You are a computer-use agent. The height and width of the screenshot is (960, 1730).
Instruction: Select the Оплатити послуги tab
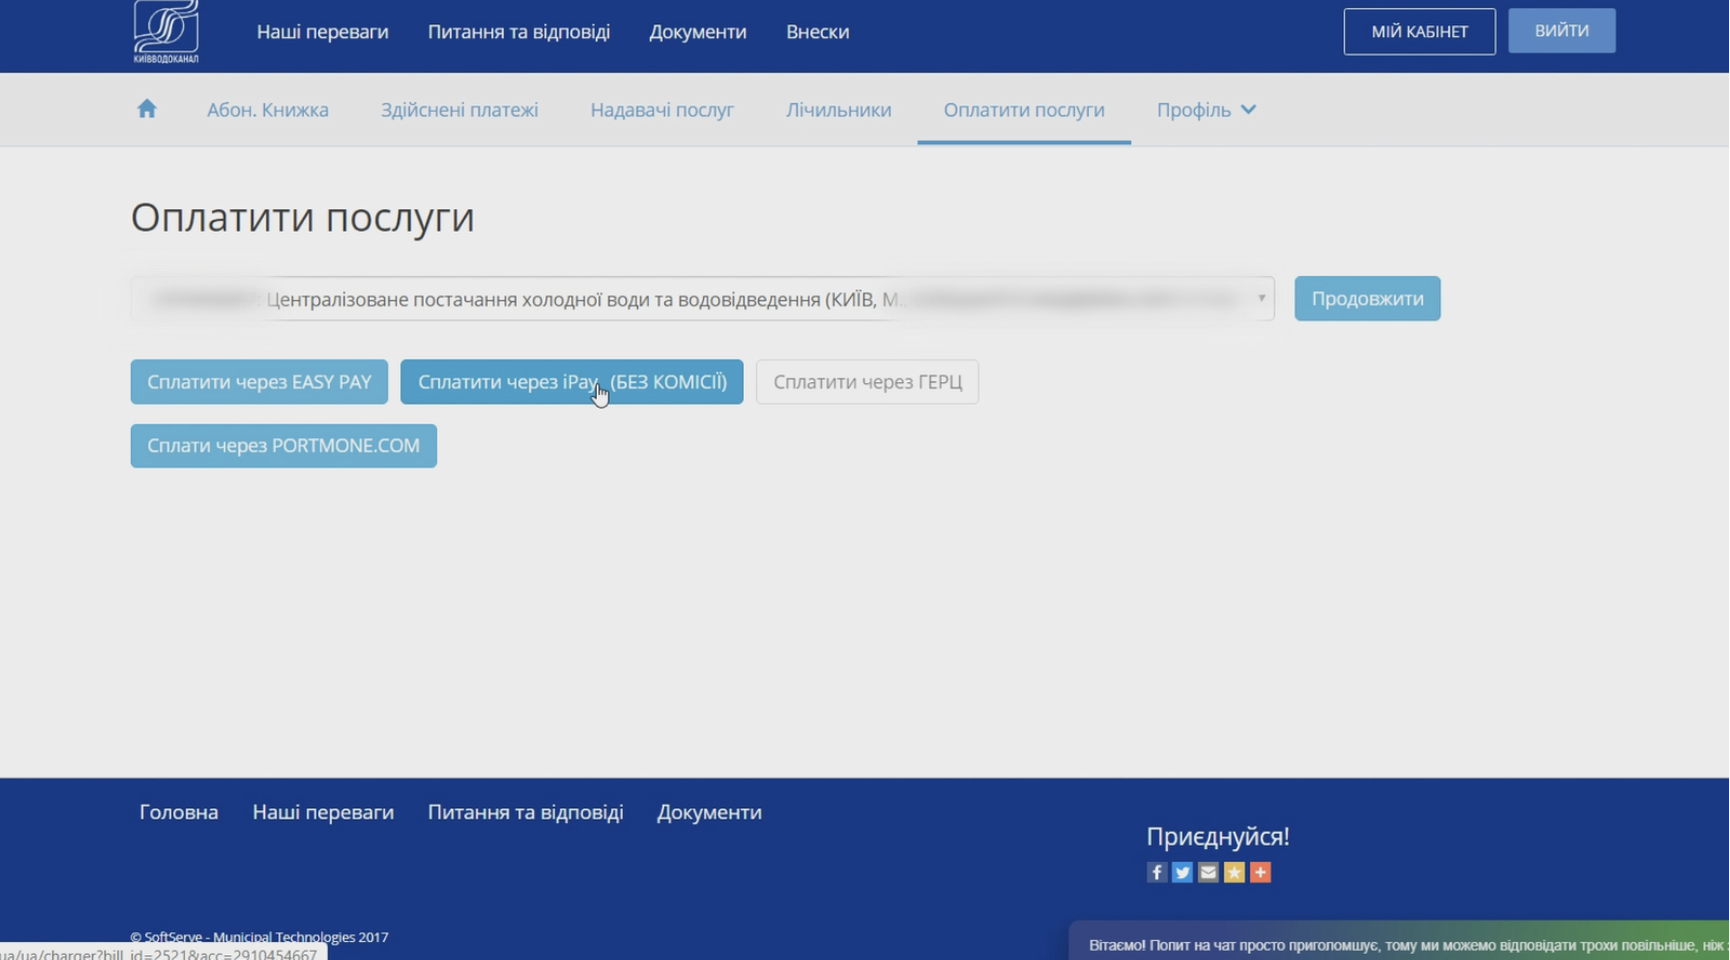point(1024,110)
